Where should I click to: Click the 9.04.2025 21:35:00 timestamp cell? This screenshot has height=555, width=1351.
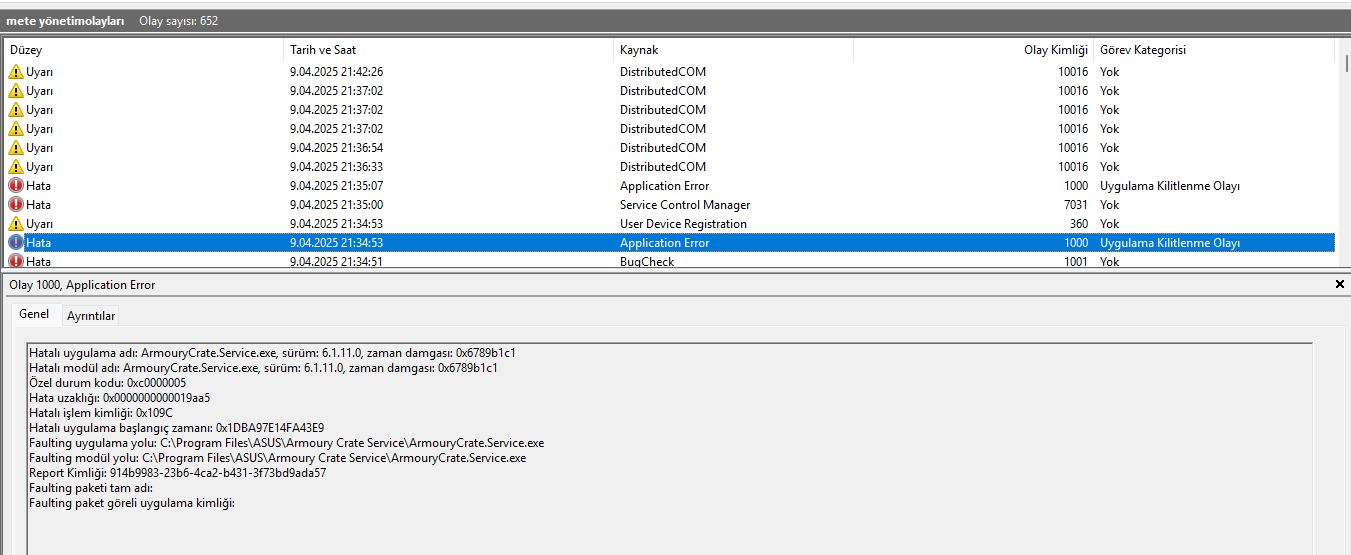[336, 205]
